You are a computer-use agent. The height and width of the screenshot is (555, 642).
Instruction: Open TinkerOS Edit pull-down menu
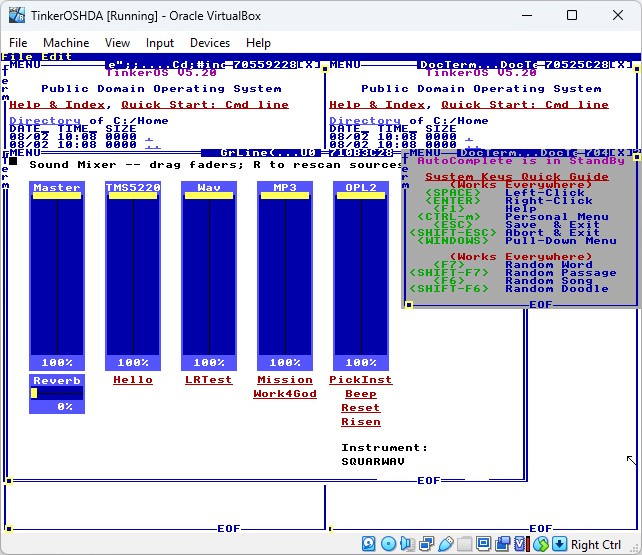point(57,56)
